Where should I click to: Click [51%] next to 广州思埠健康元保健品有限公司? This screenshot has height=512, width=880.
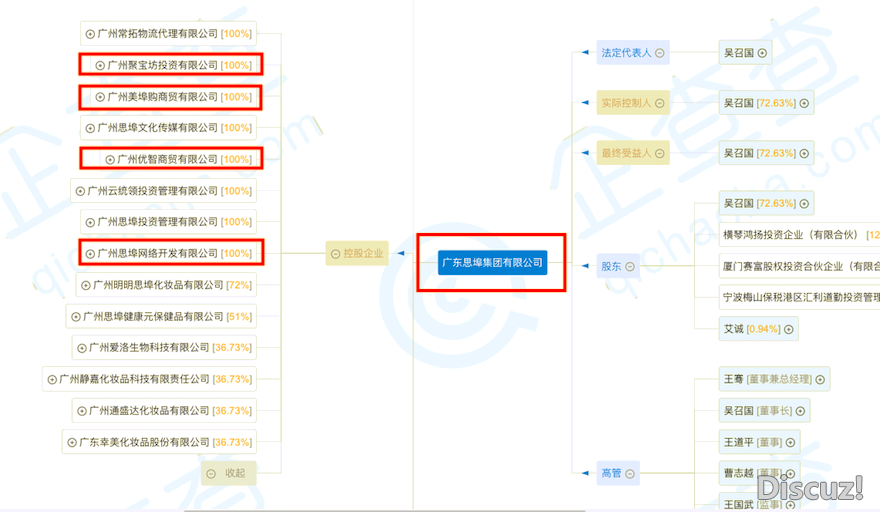239,317
